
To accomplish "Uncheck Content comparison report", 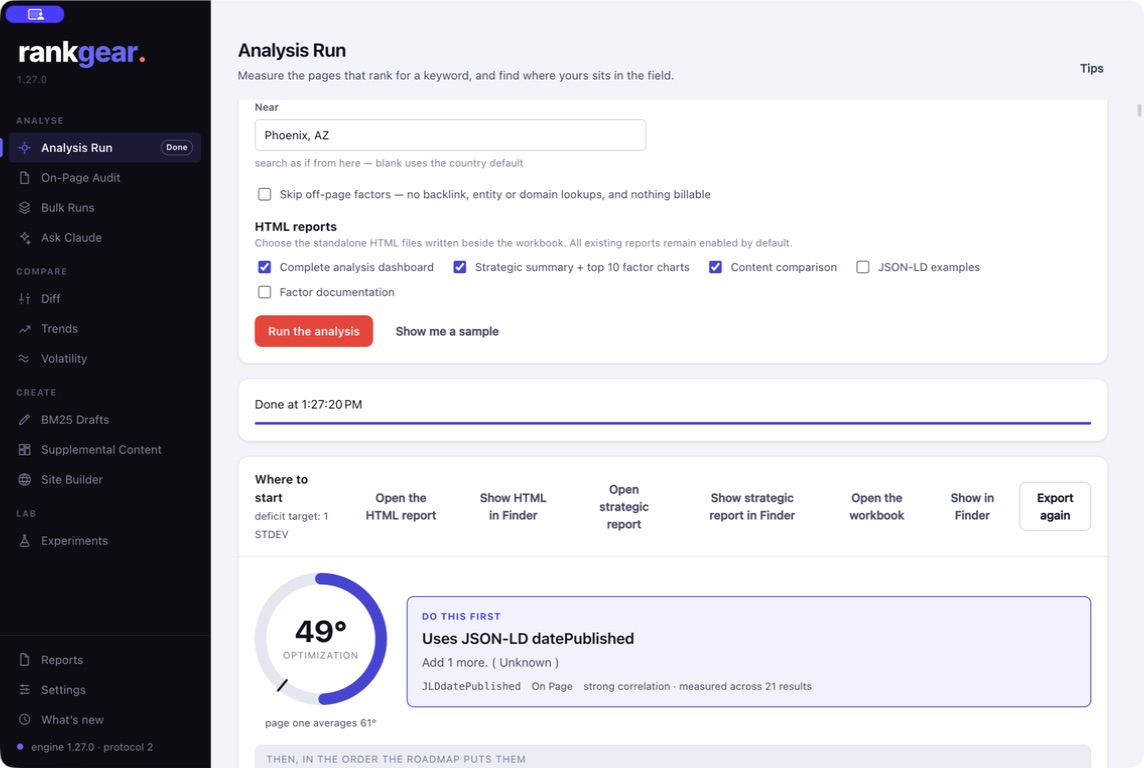I will [x=715, y=267].
